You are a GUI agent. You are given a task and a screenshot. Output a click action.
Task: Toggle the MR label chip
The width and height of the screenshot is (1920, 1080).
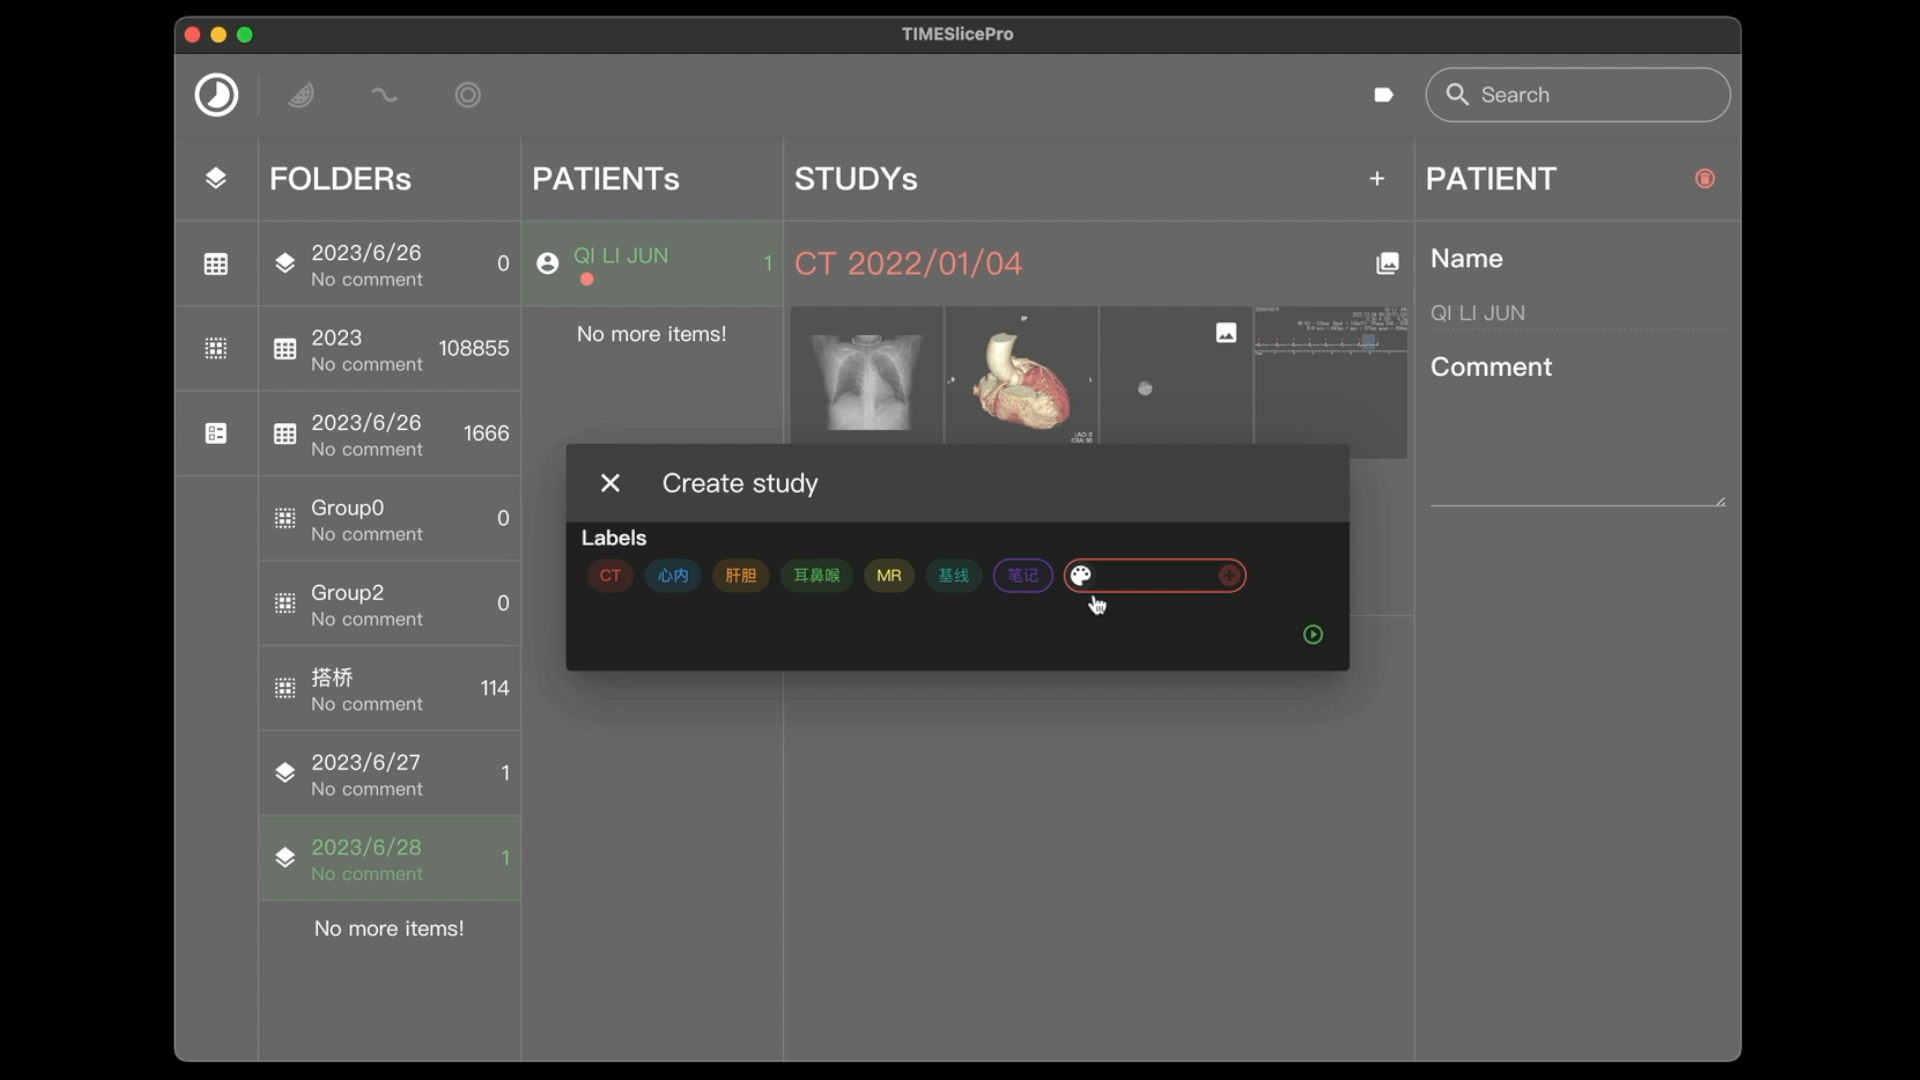point(888,576)
